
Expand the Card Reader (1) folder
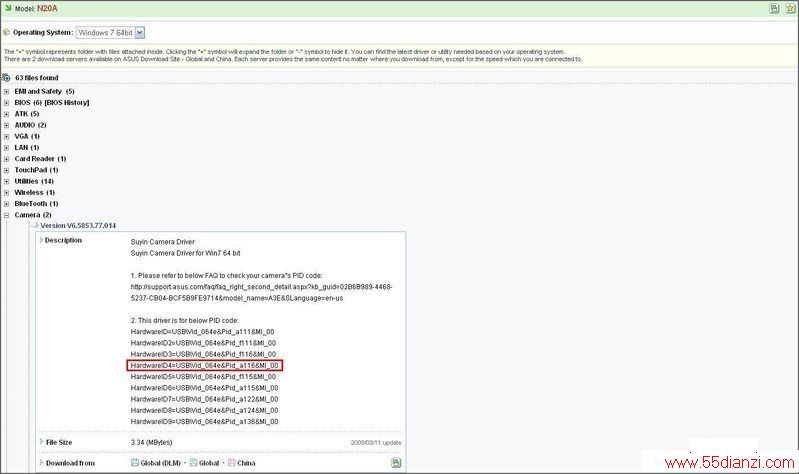click(7, 159)
